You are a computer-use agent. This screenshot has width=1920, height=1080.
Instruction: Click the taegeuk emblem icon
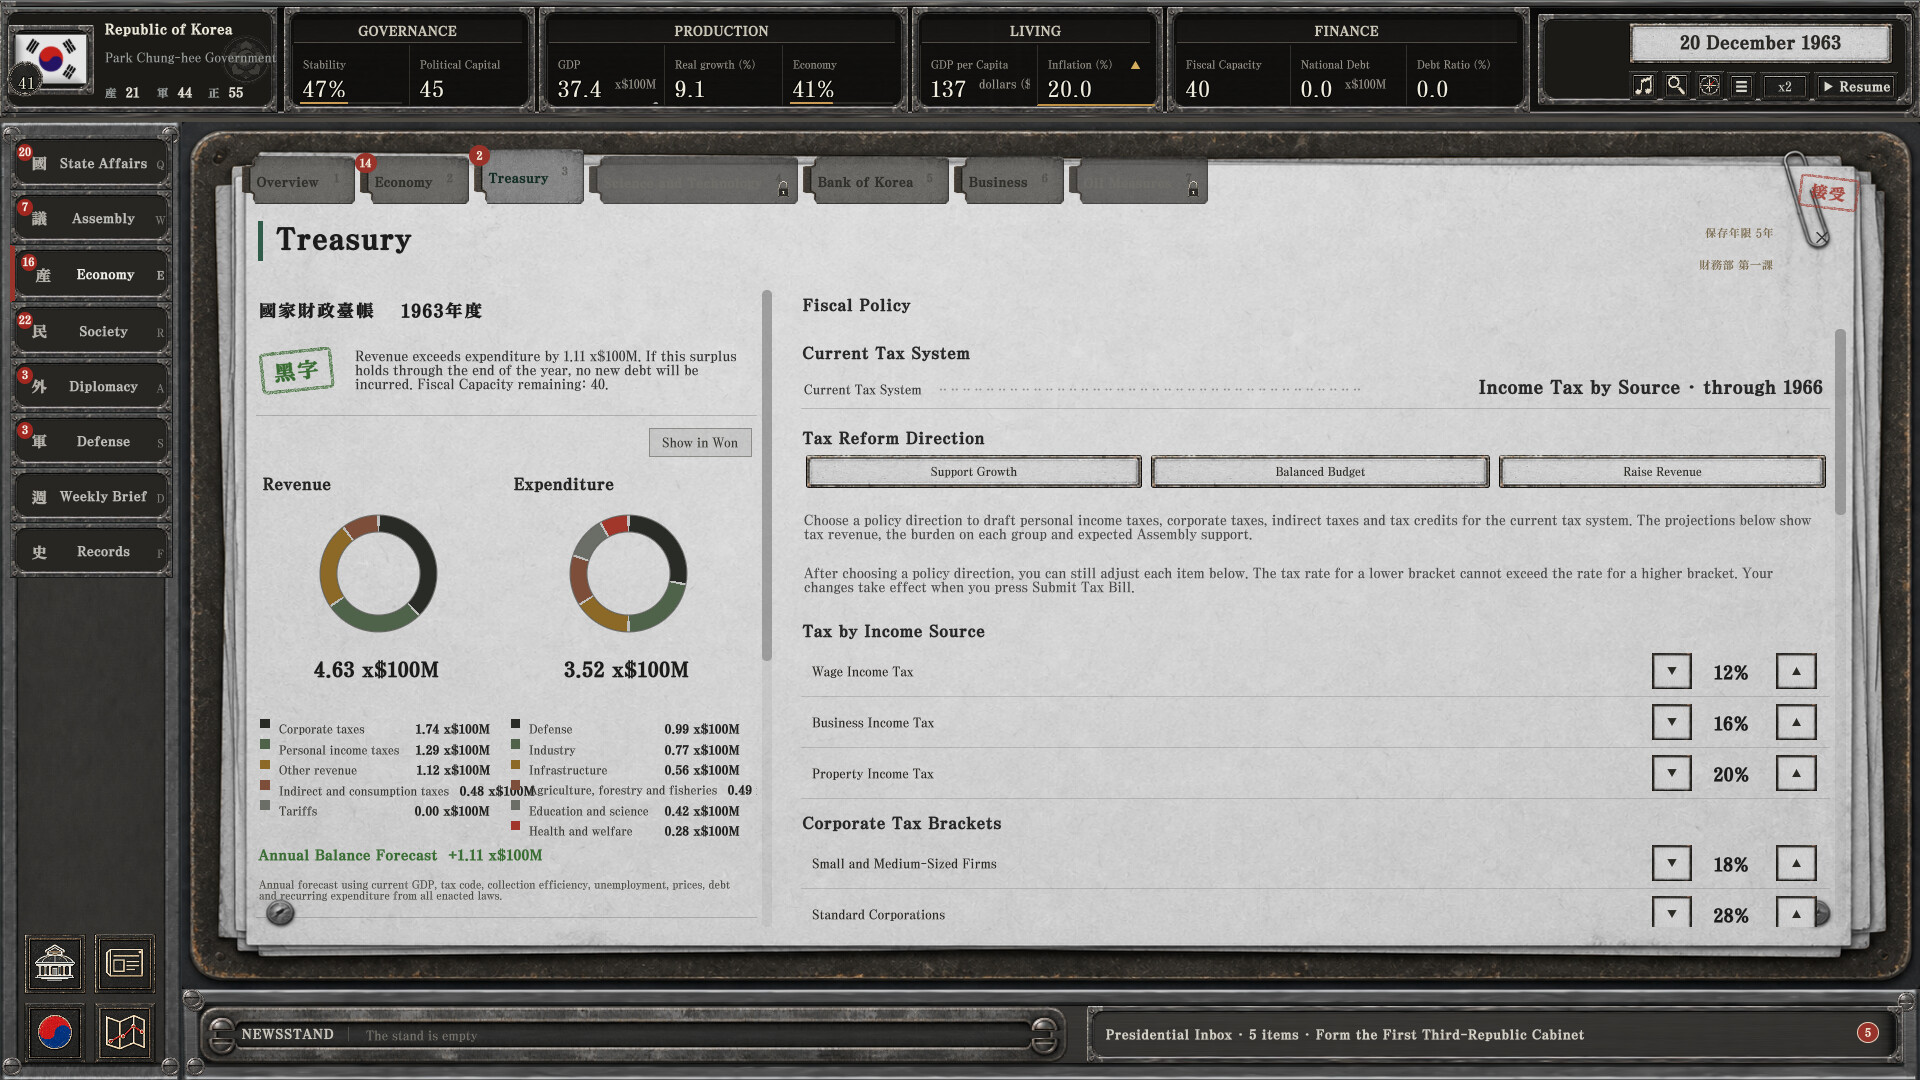pos(55,1032)
